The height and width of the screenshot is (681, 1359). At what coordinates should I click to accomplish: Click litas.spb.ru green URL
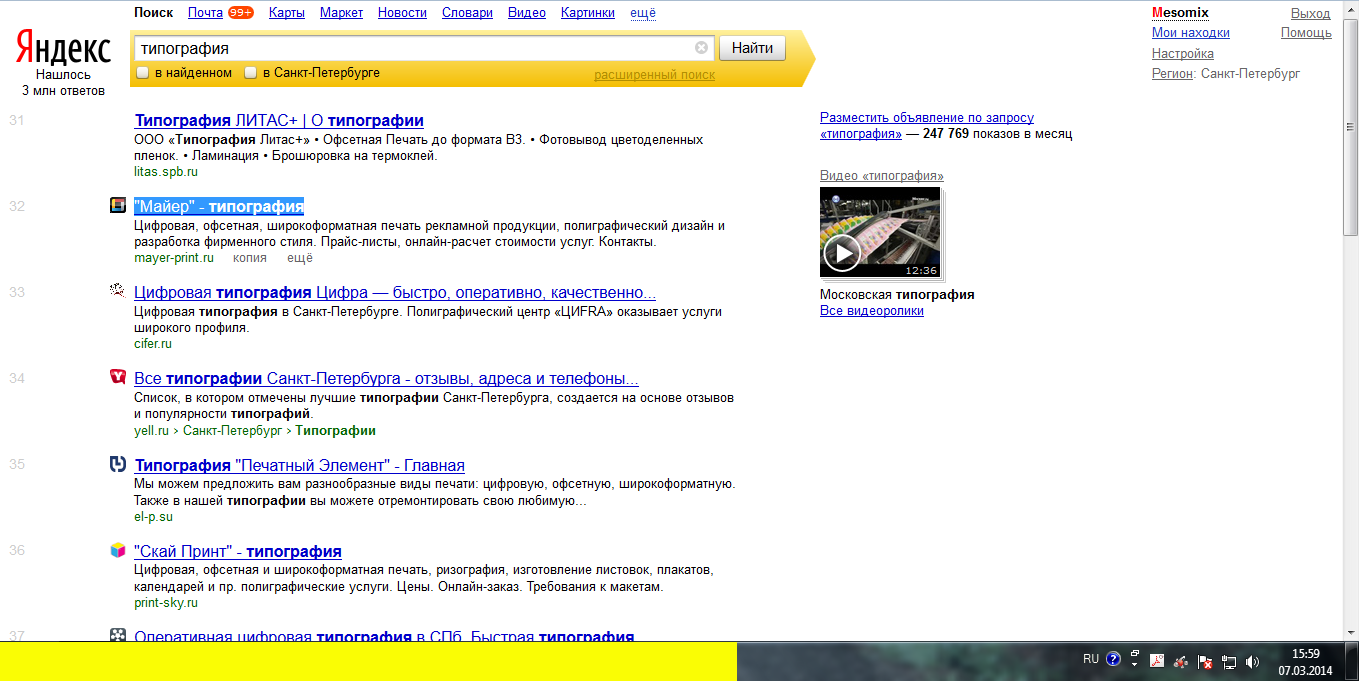click(166, 172)
